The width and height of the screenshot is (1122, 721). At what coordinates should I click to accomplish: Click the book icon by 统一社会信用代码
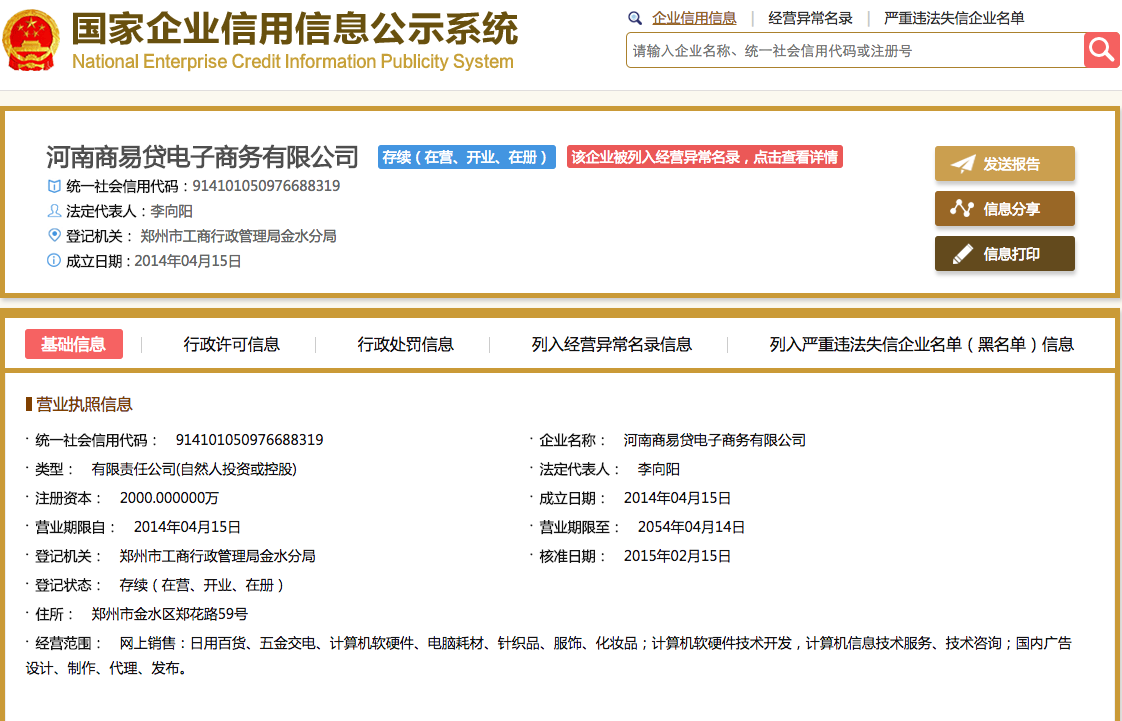(54, 185)
